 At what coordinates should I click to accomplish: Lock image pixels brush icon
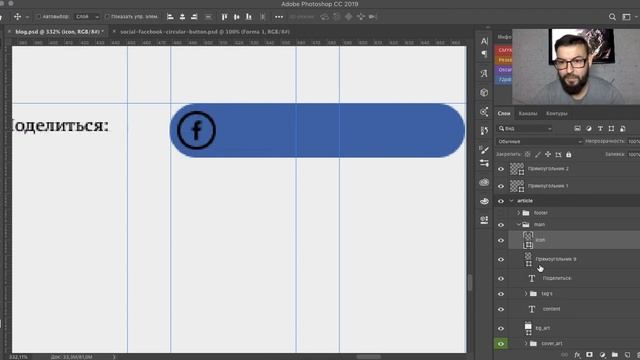538,154
